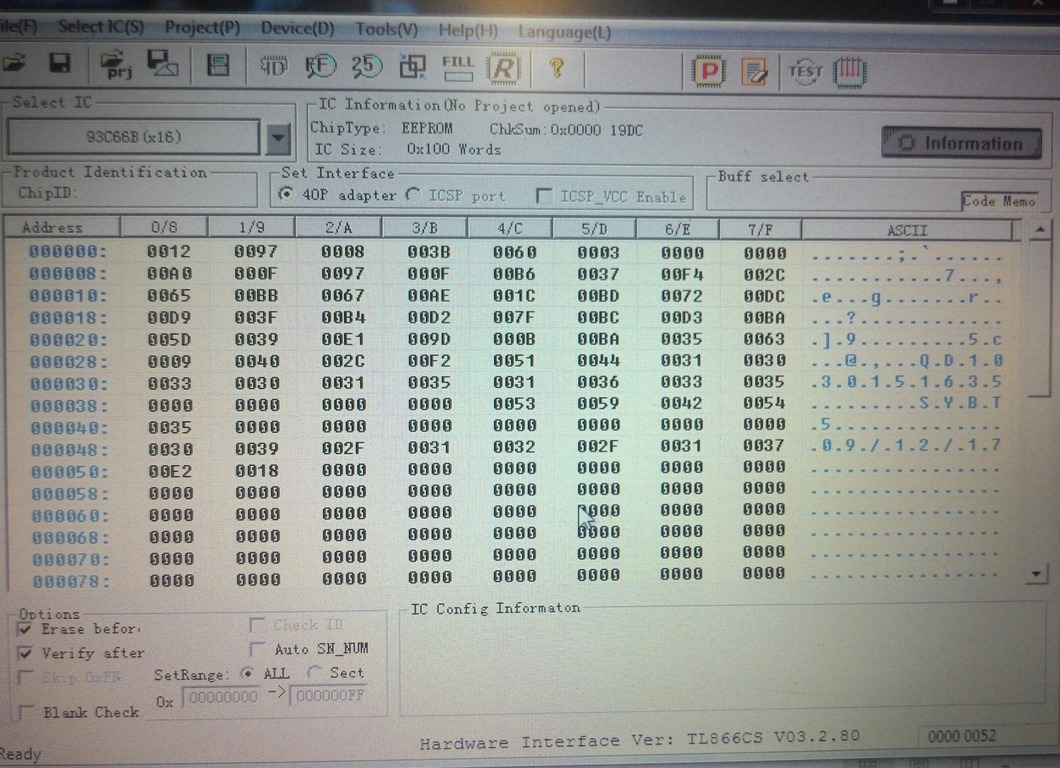Click hex cell 0012 at address 000000

[169, 251]
